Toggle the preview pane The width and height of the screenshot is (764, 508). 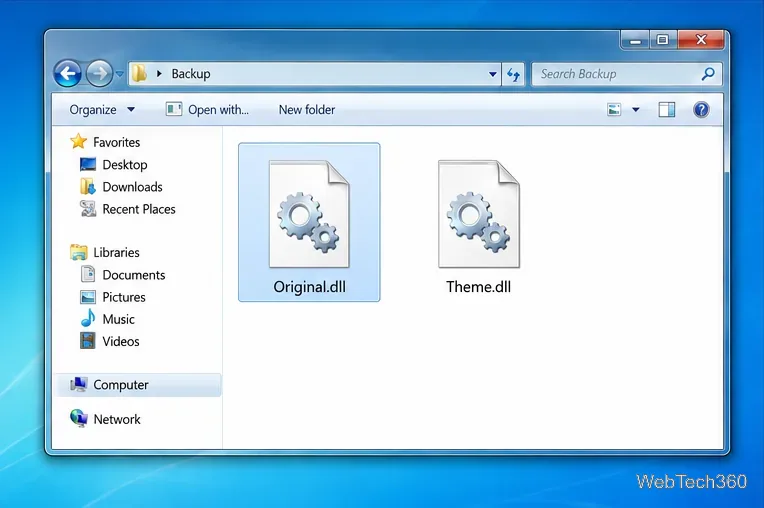pos(667,110)
